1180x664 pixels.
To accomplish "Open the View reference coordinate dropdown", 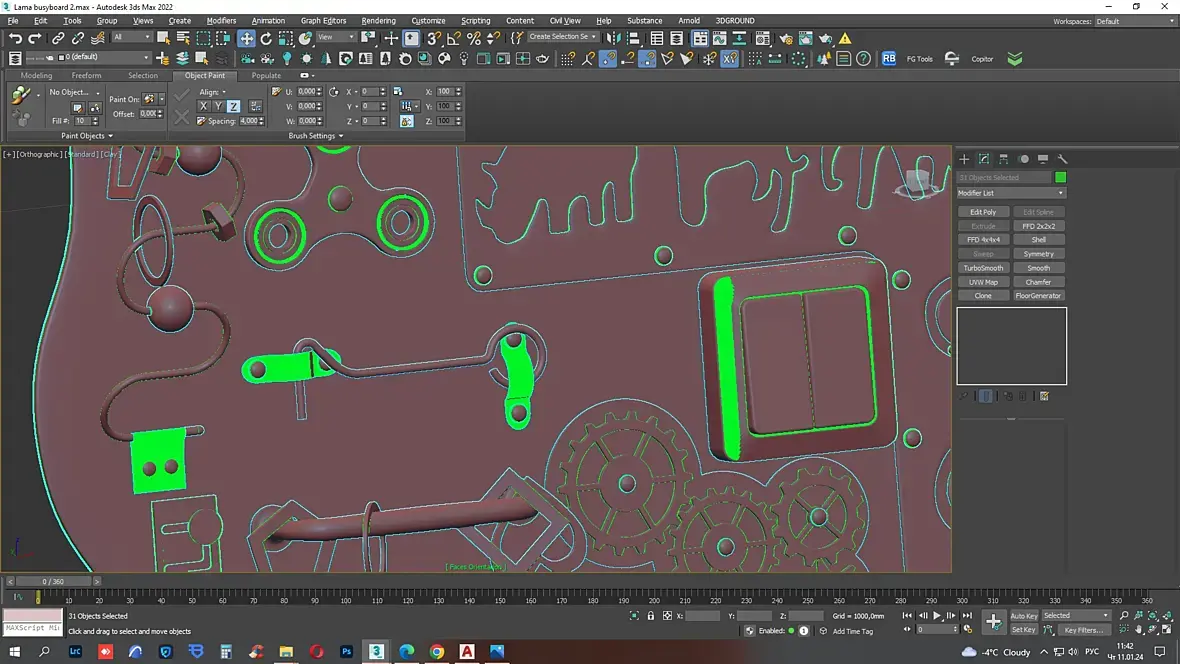I will 336,38.
